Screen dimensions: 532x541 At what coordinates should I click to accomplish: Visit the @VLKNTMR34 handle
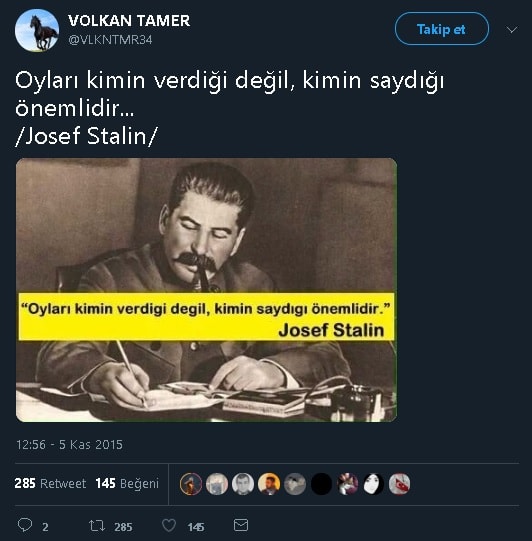pyautogui.click(x=110, y=40)
